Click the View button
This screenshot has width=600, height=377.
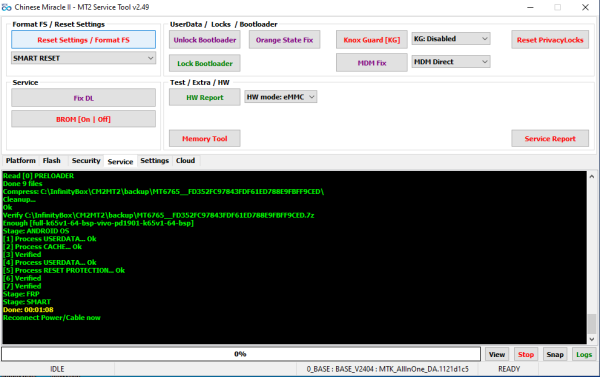[497, 354]
